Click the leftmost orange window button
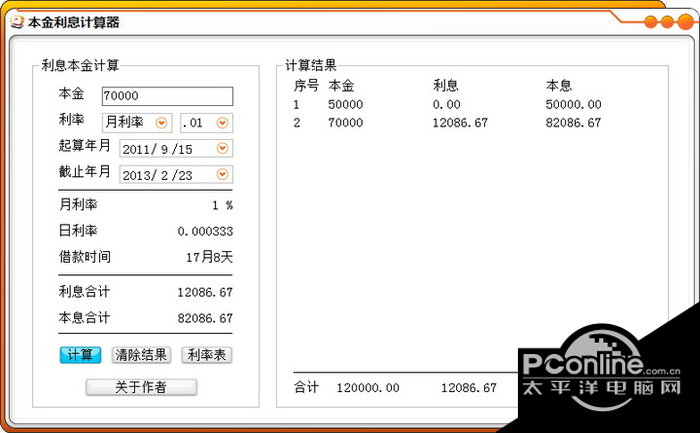 tap(651, 21)
